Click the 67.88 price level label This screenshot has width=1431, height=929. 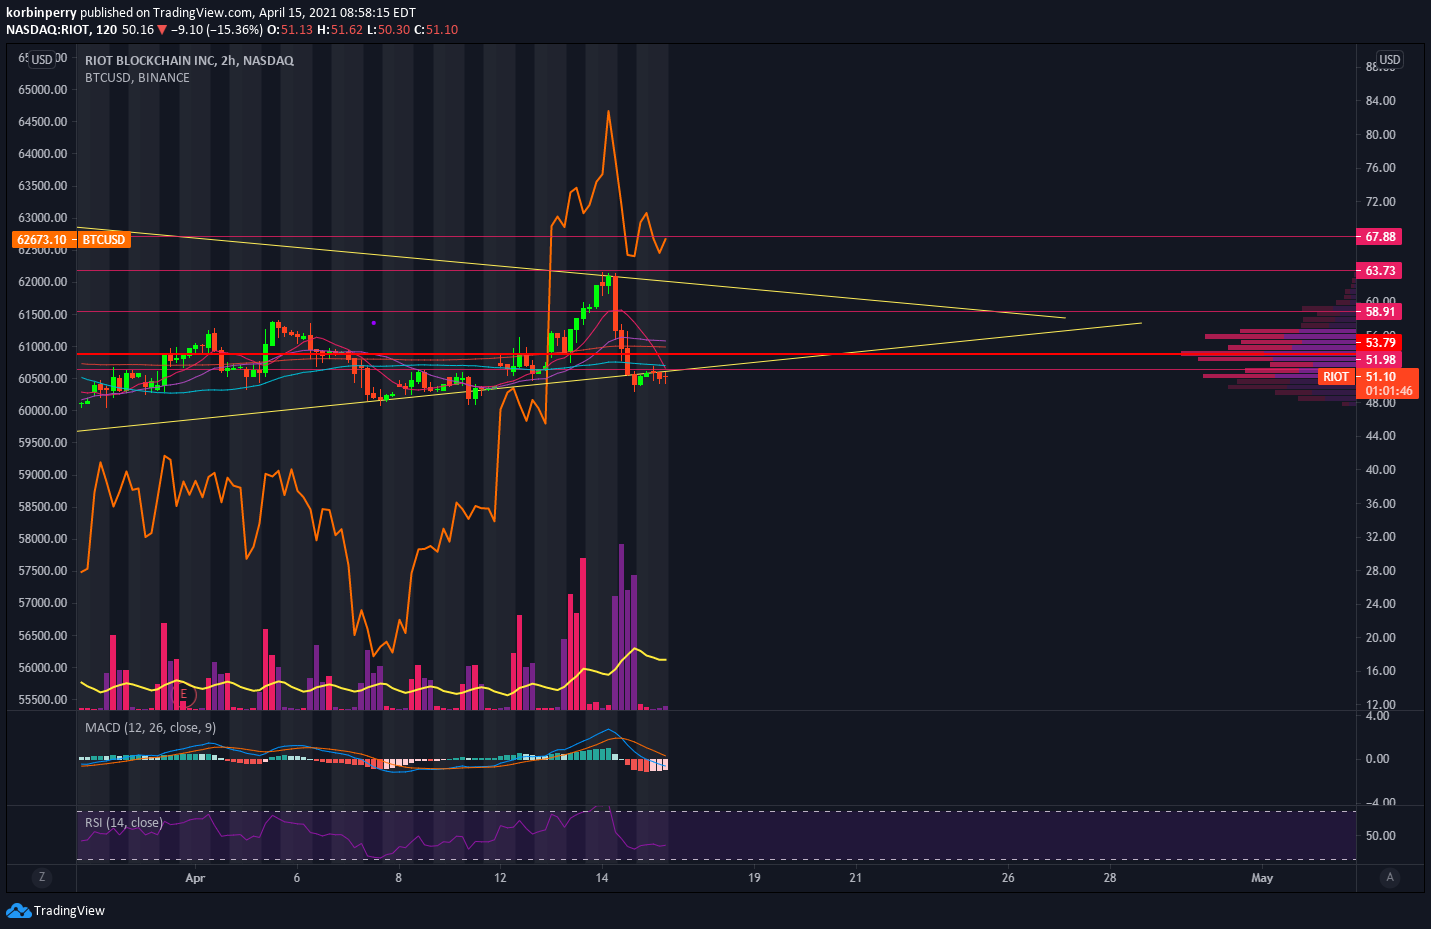(1380, 237)
